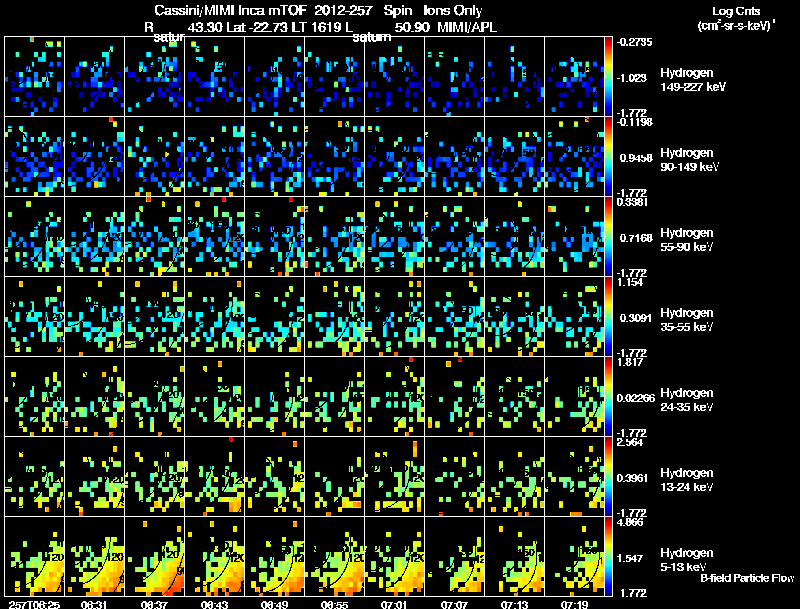Open the 5-13 keV panel at 06:37
Viewport: 800px width, 609px height.
[x=155, y=556]
